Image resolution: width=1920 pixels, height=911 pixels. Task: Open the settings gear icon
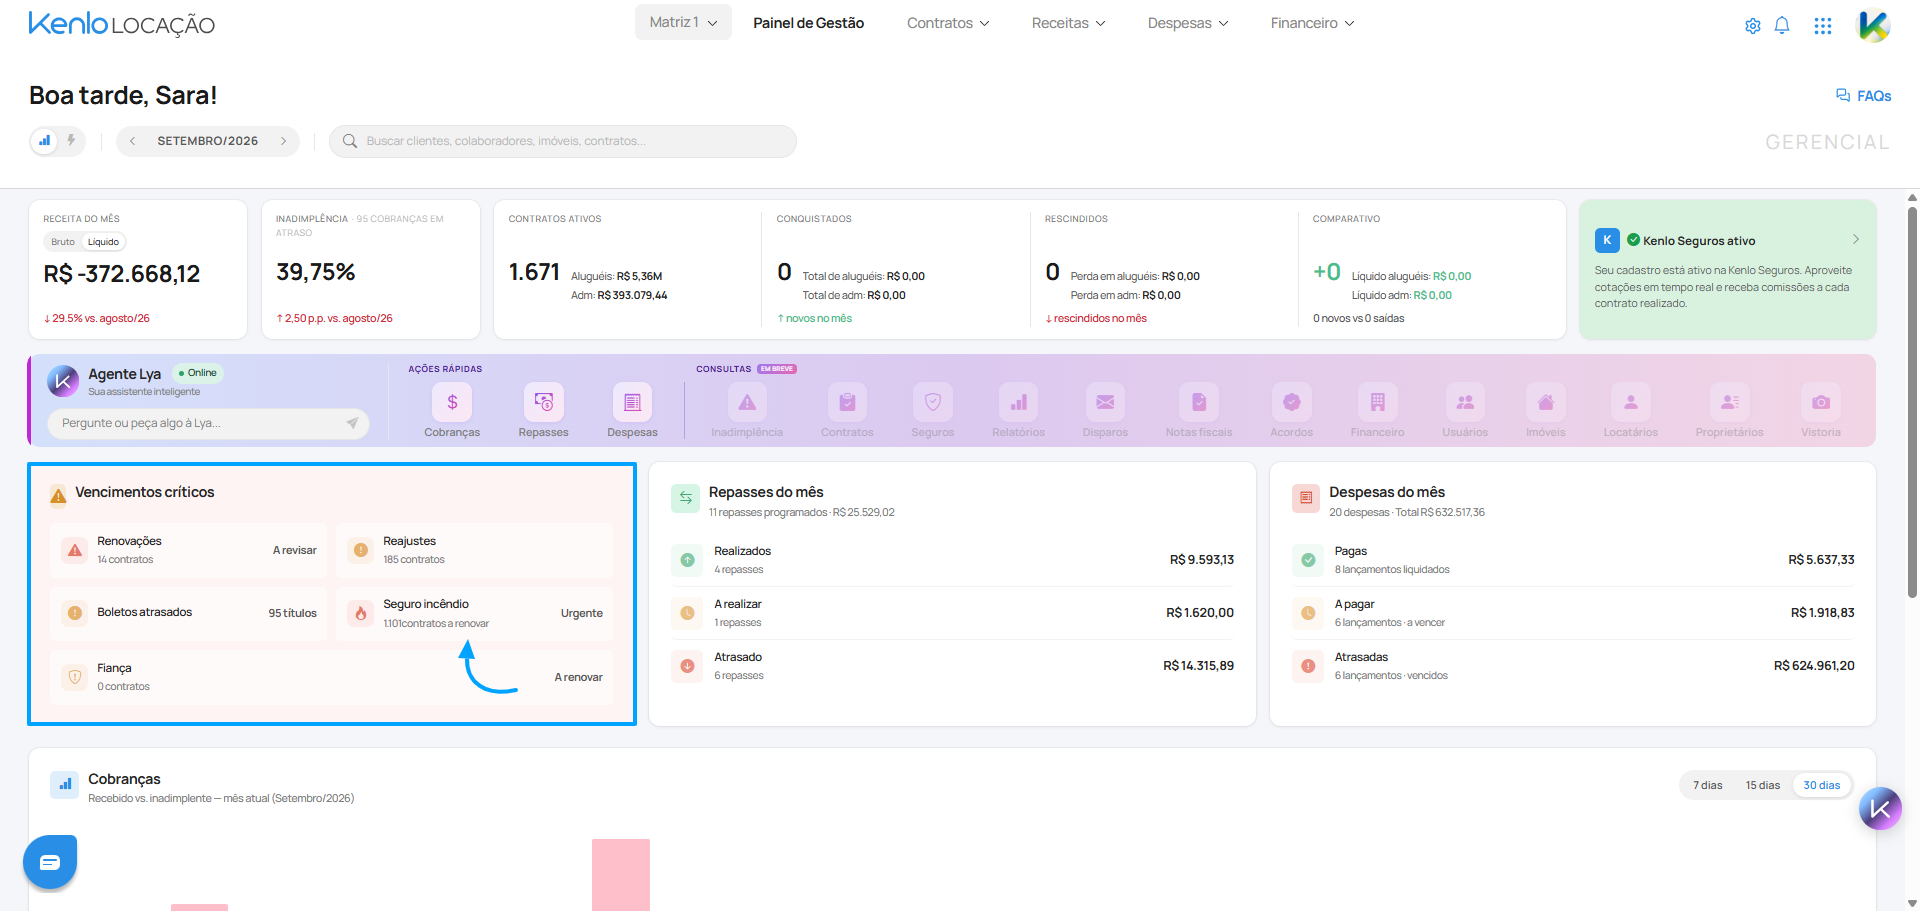[1753, 26]
